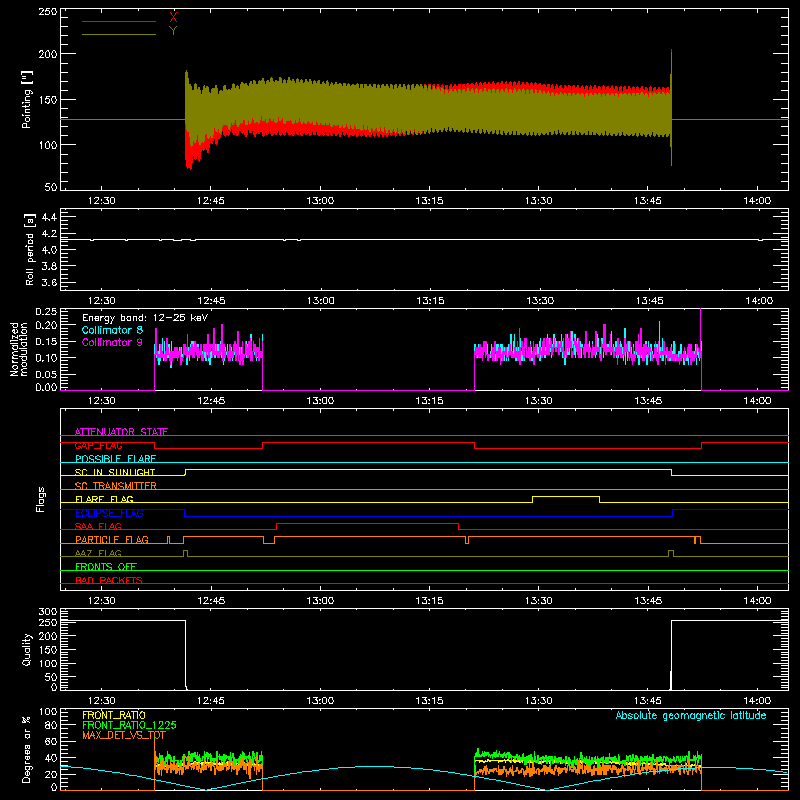Image resolution: width=800 pixels, height=800 pixels.
Task: Select the BAD_PACKETS flag label
Action: 109,580
